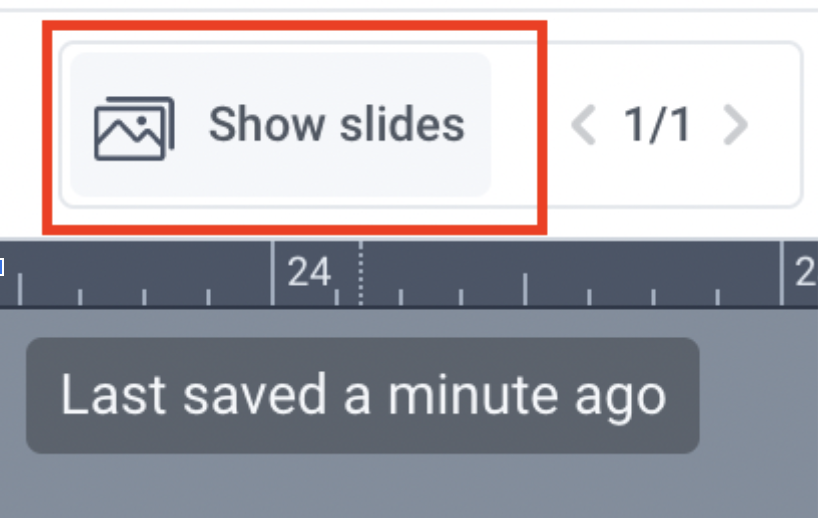Select the dotted playhead line on the ruler

360,273
